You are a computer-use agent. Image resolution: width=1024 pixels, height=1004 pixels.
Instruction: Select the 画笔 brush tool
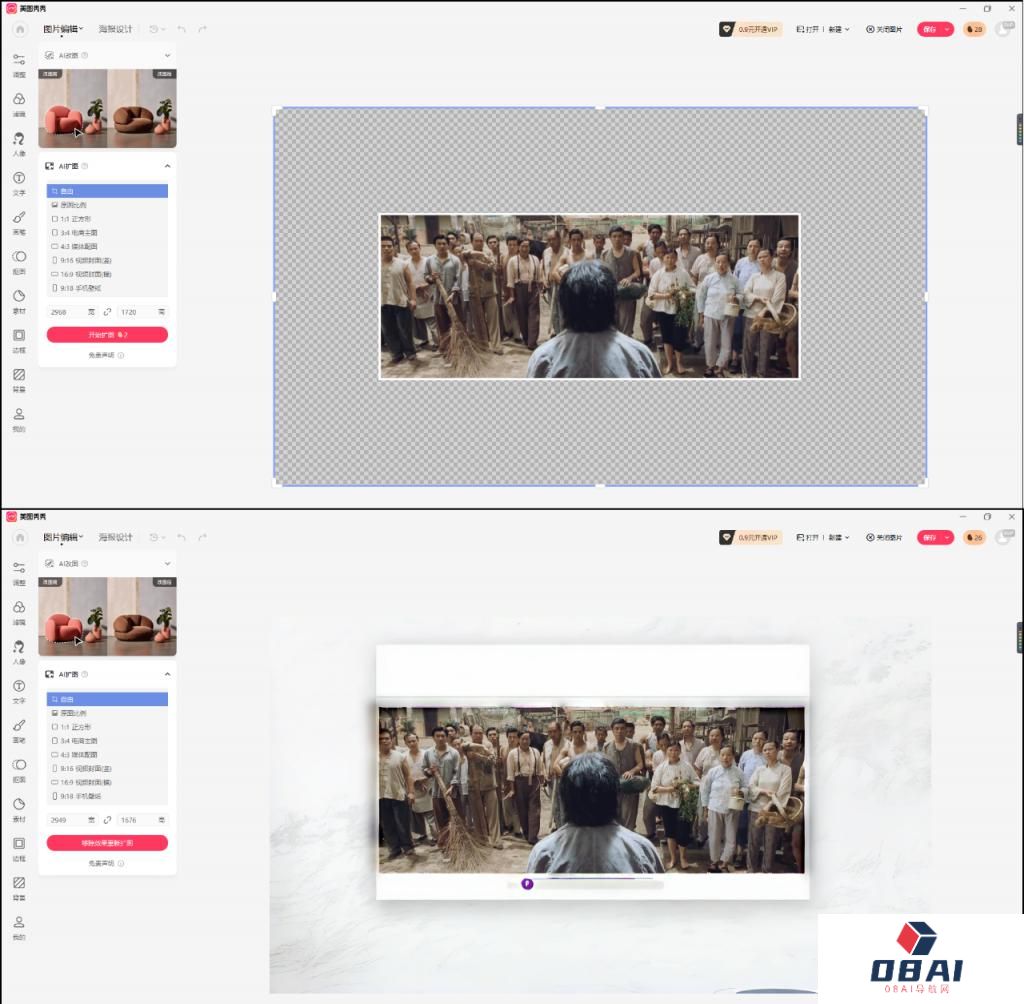coord(18,224)
